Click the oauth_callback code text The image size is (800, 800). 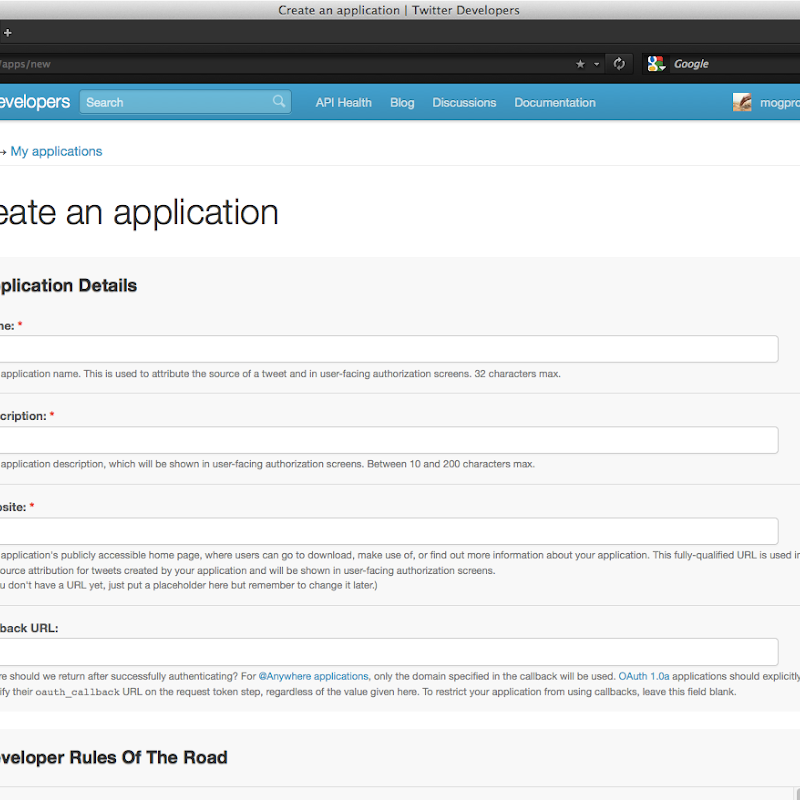[x=77, y=692]
